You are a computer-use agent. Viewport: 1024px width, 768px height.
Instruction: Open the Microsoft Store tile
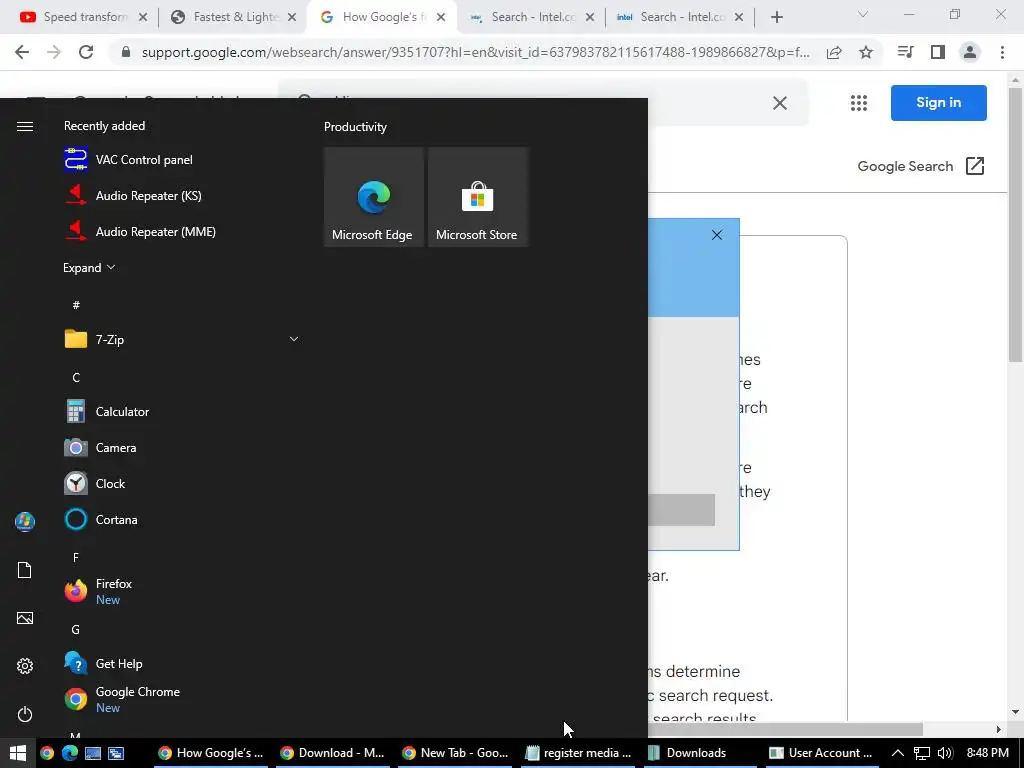click(x=477, y=197)
